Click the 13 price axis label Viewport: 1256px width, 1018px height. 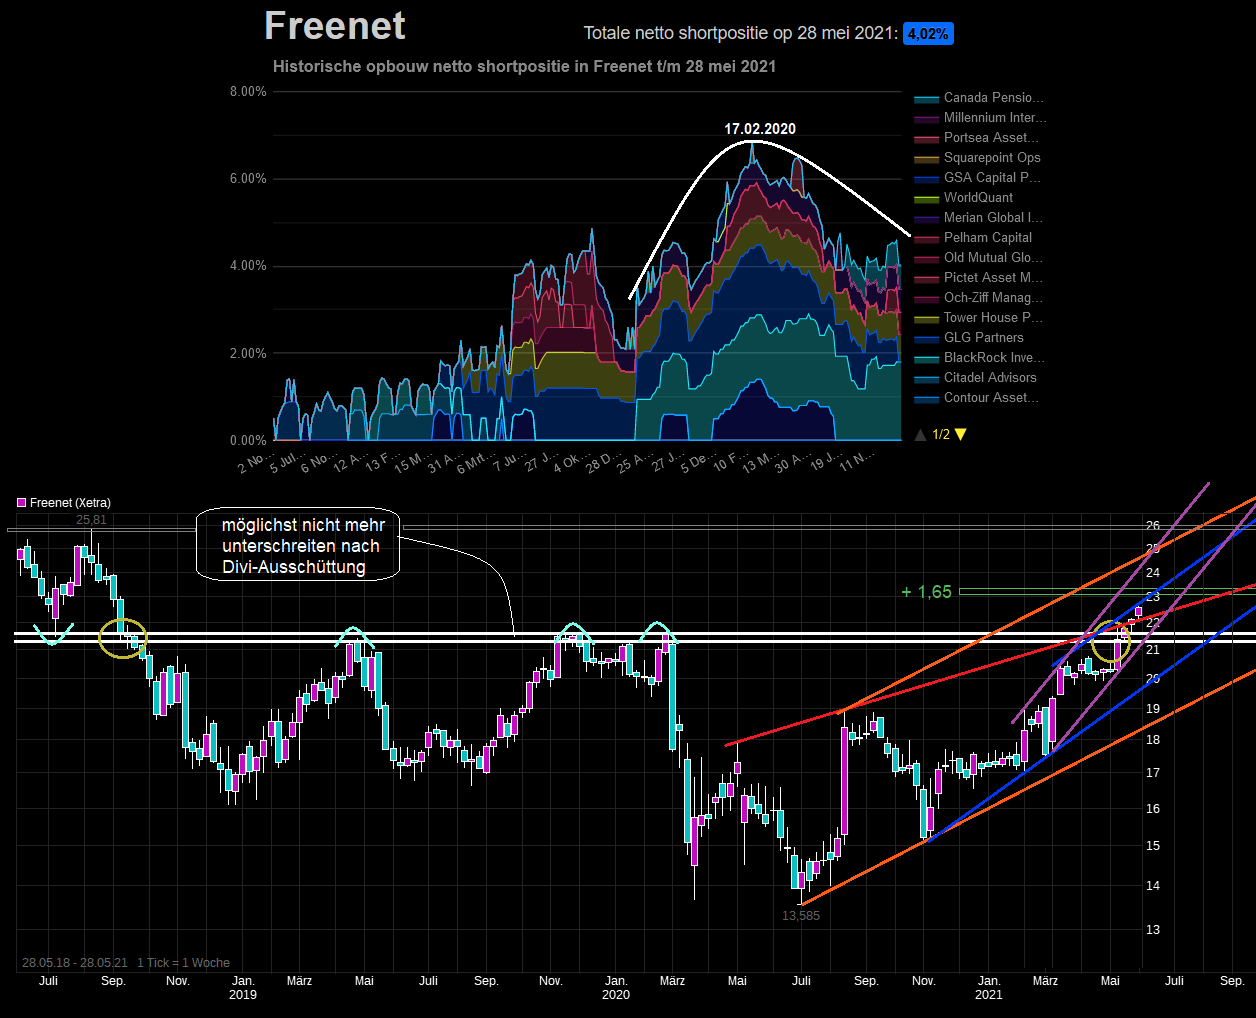click(x=1153, y=930)
